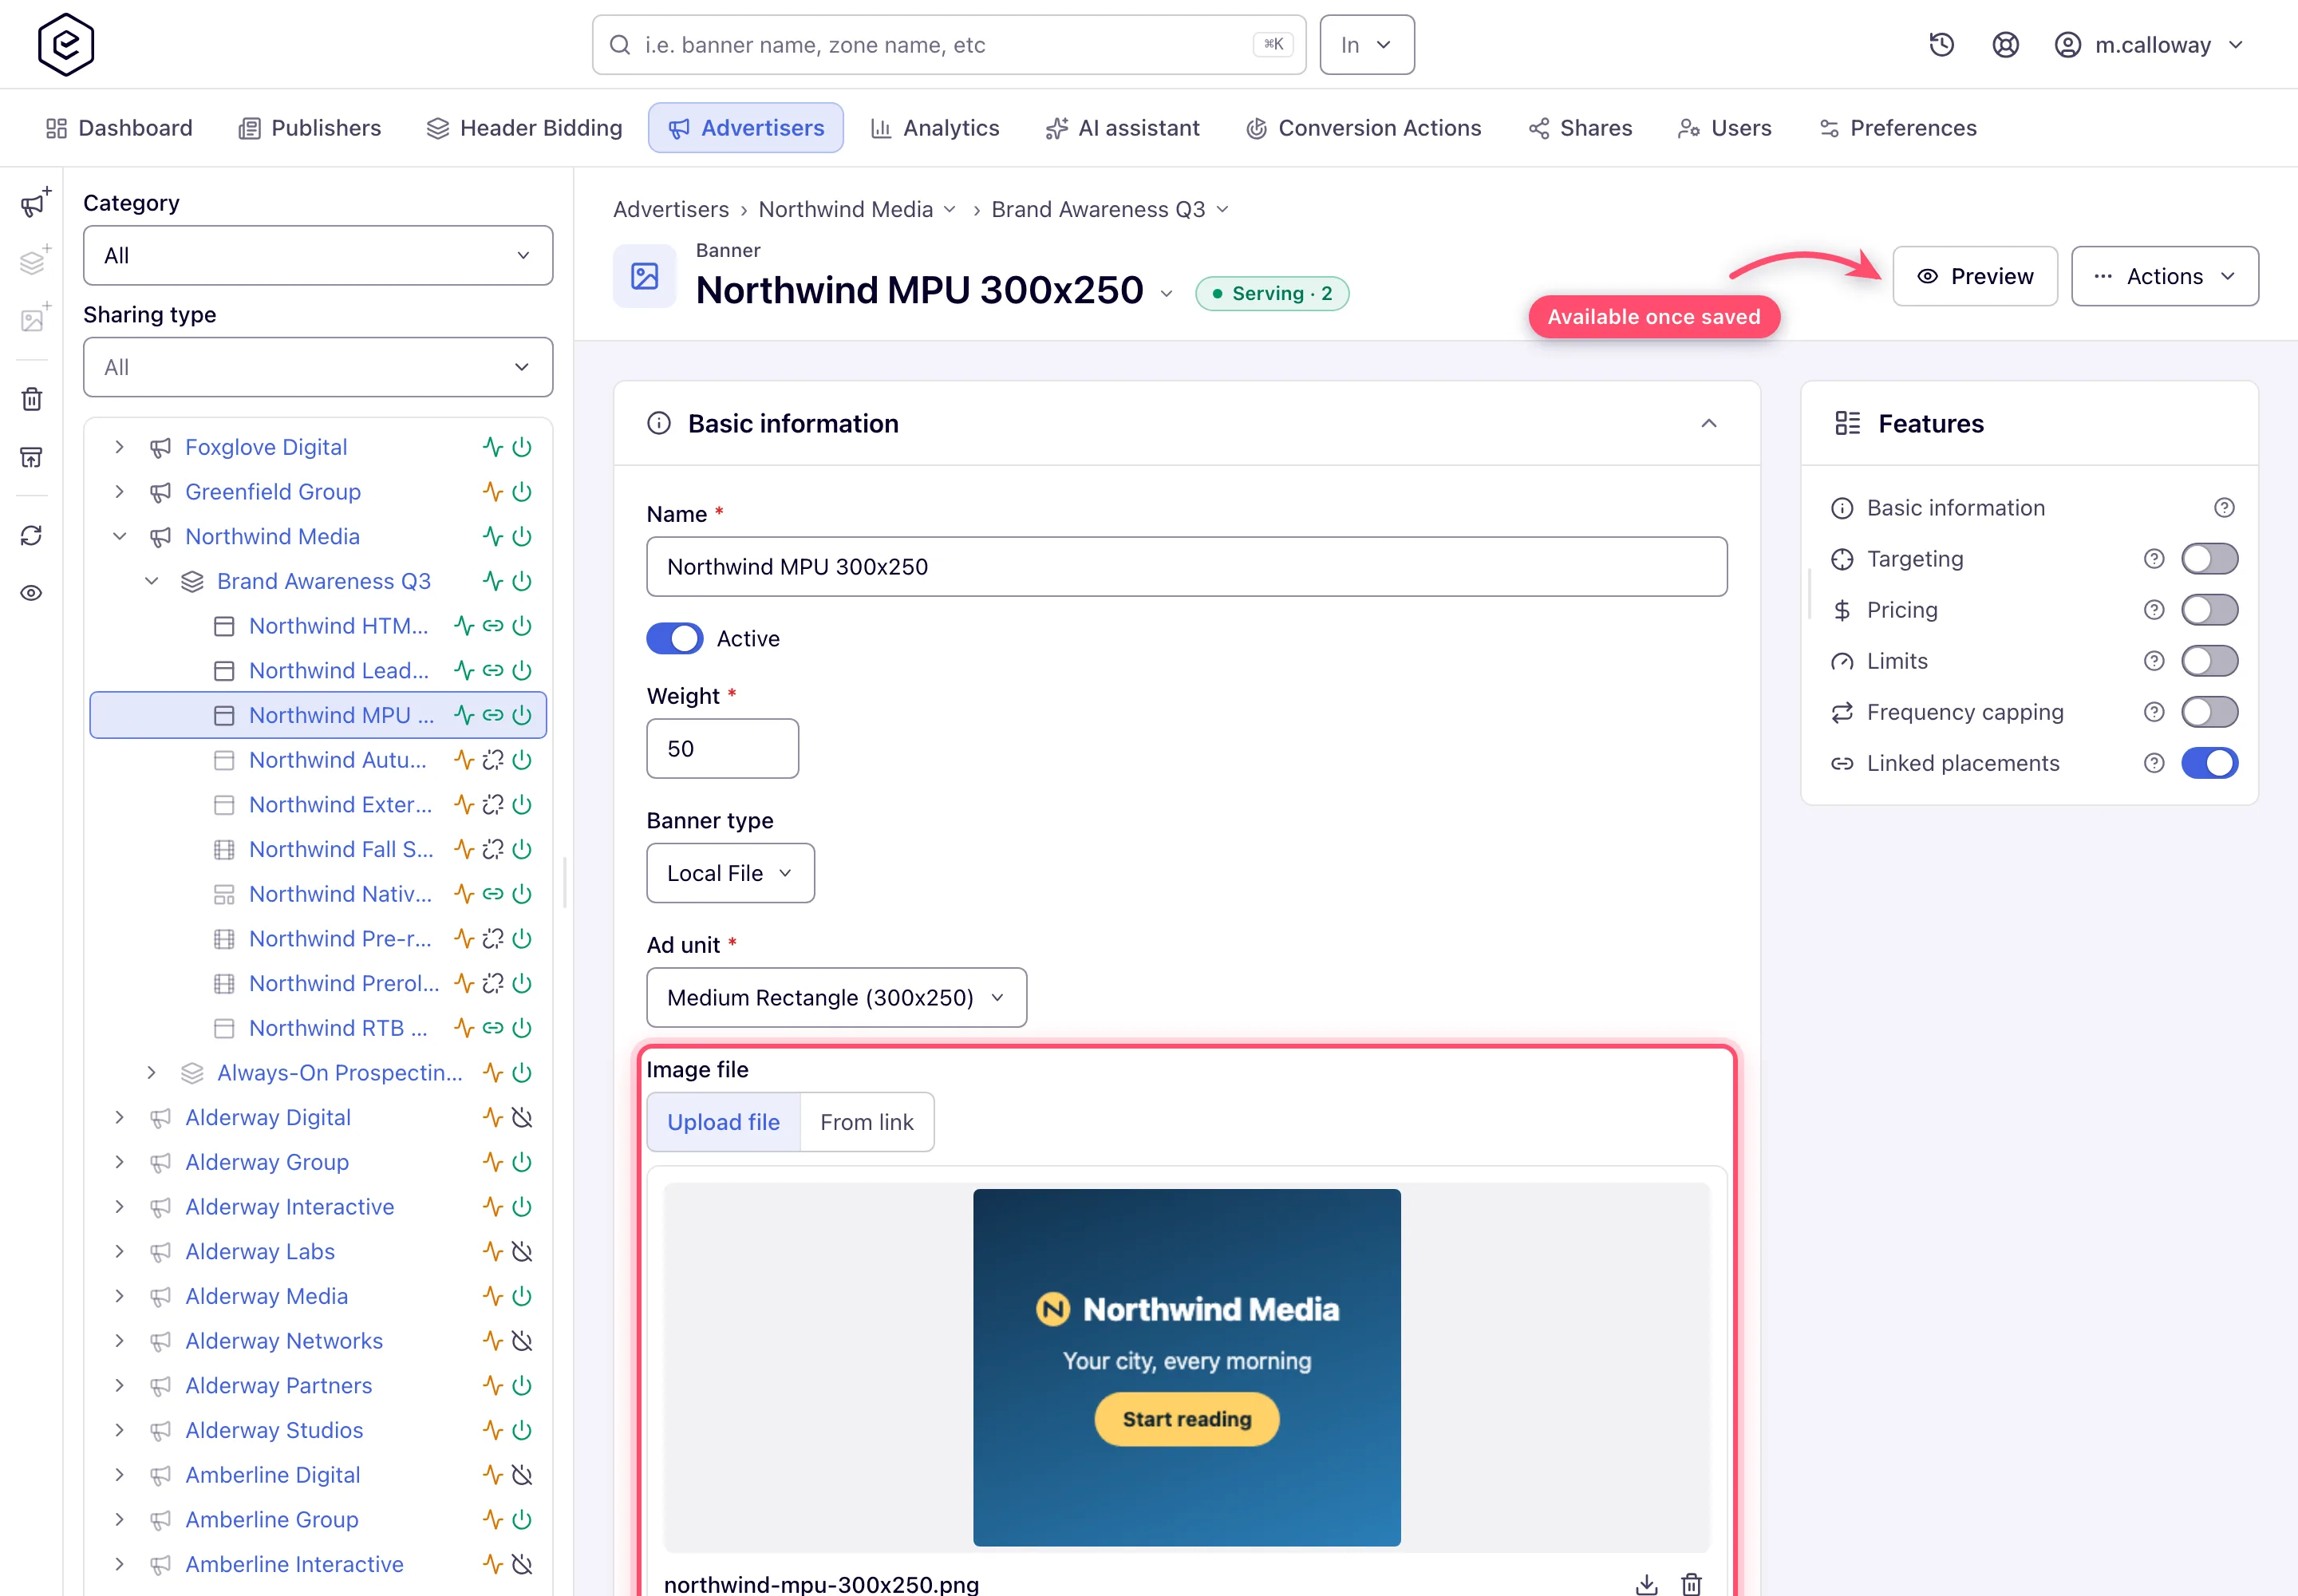The width and height of the screenshot is (2298, 1596).
Task: Open the Actions menu button
Action: [x=2164, y=276]
